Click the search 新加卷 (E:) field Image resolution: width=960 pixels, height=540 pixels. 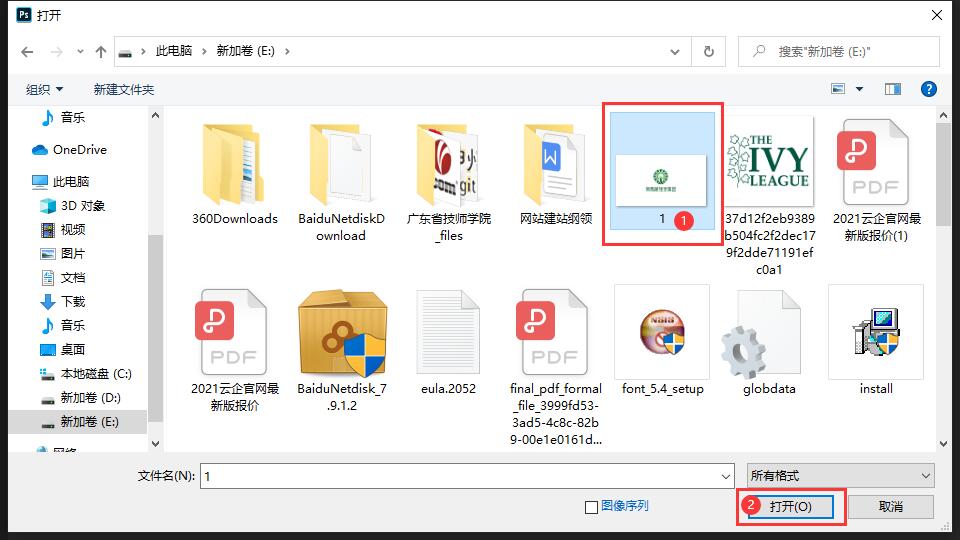(x=839, y=51)
